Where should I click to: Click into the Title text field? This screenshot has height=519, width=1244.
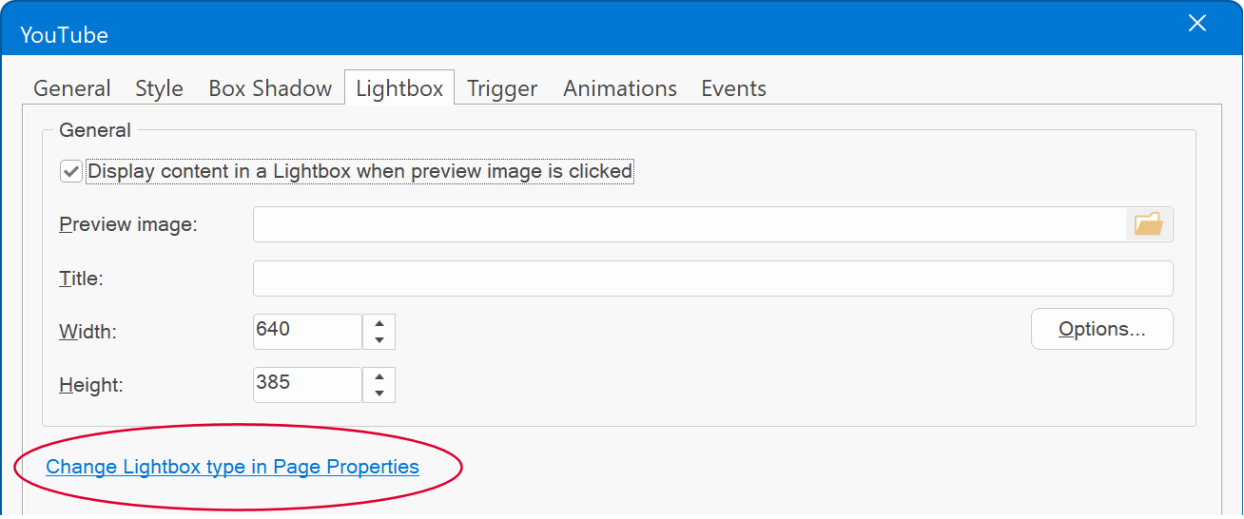point(713,278)
